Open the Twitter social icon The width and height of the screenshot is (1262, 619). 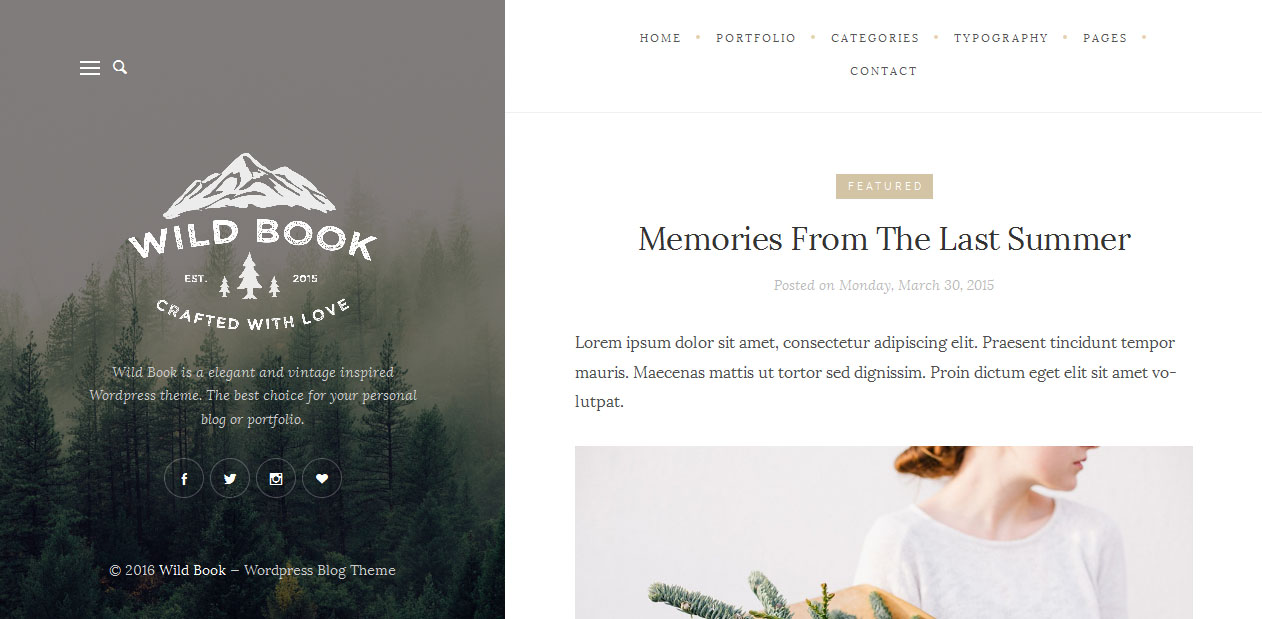[230, 479]
